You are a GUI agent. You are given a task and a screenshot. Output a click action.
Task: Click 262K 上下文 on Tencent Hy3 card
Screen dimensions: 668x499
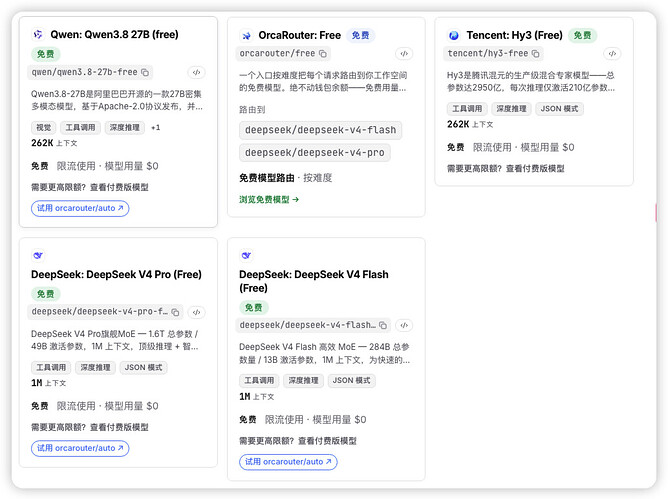tap(470, 124)
